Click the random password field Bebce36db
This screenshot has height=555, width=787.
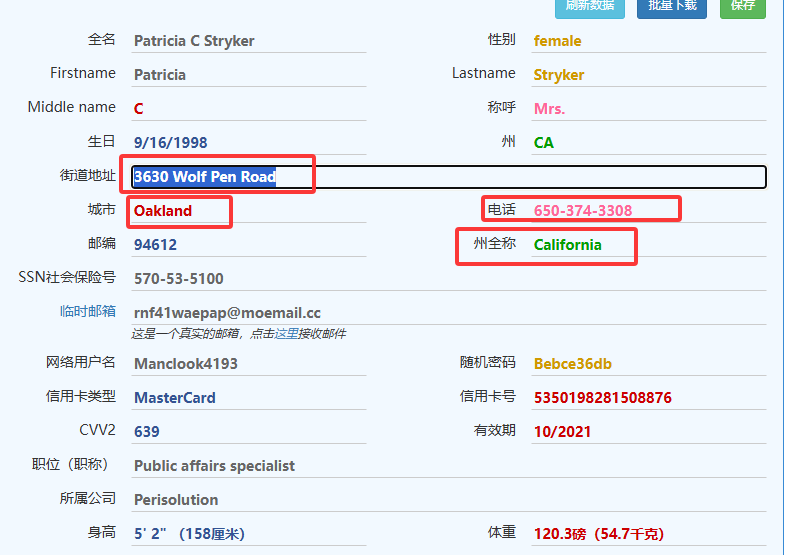(648, 364)
